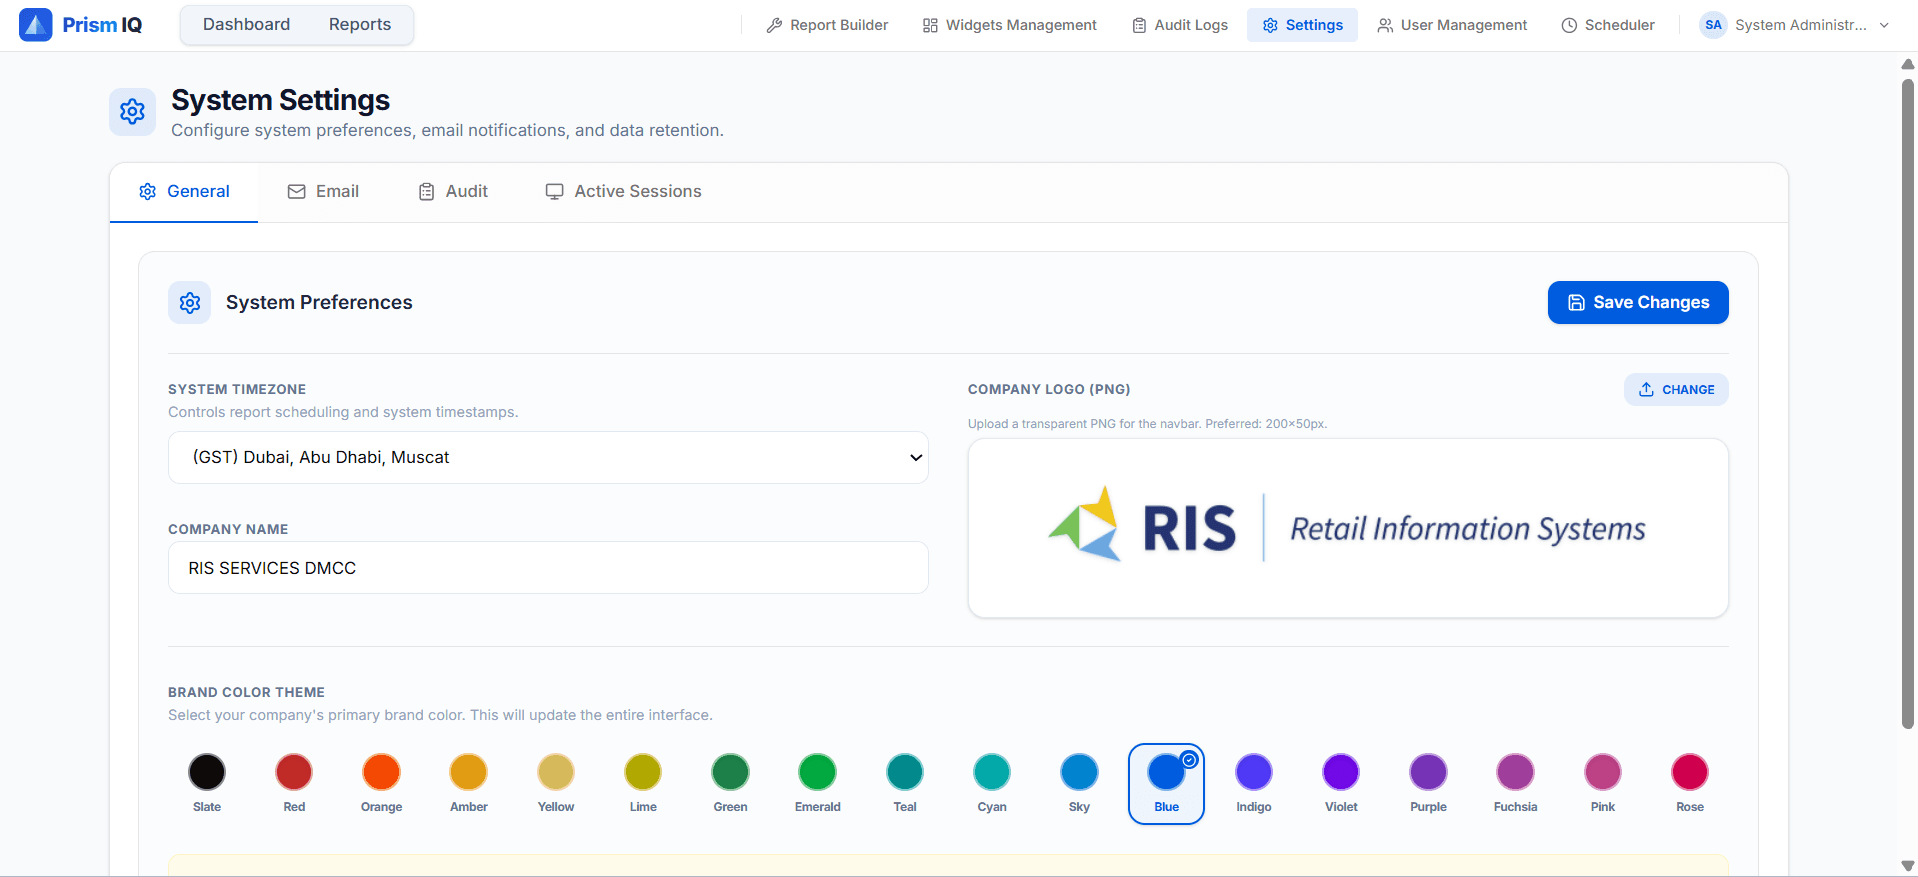Image resolution: width=1918 pixels, height=877 pixels.
Task: Open Widgets Management grid icon
Action: 930,25
